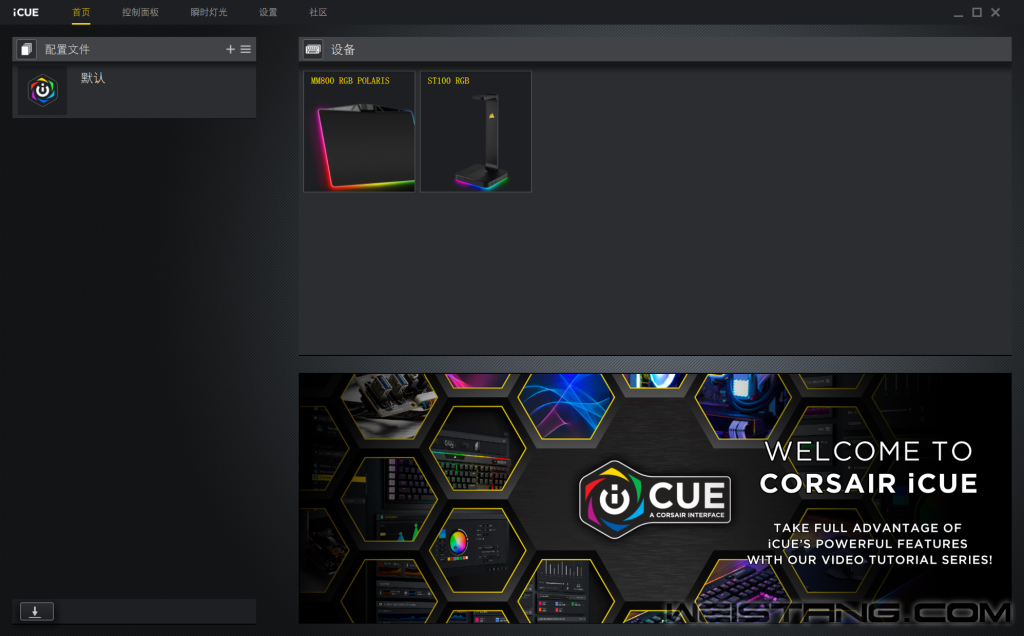
Task: Click the 配置文件 panel icon
Action: click(26, 50)
